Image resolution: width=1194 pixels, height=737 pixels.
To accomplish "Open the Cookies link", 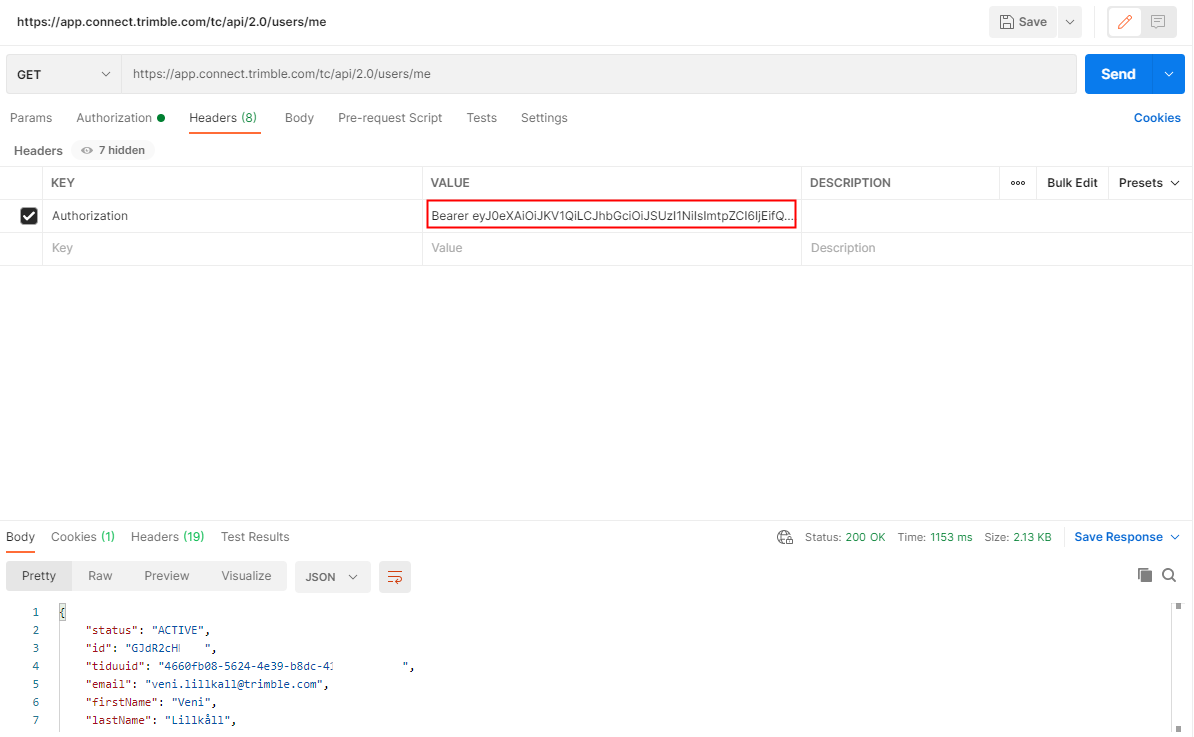I will pyautogui.click(x=1157, y=118).
